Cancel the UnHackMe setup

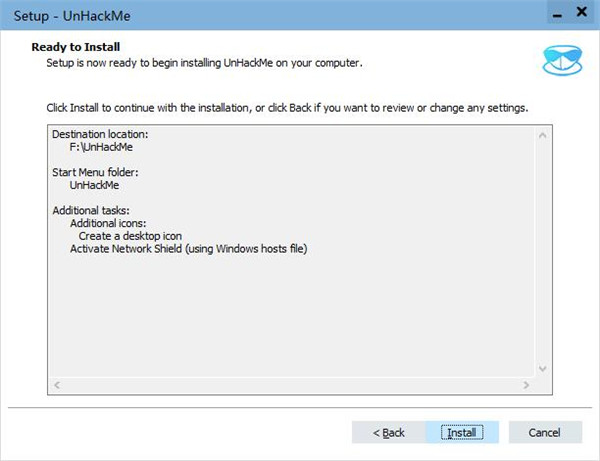click(545, 432)
